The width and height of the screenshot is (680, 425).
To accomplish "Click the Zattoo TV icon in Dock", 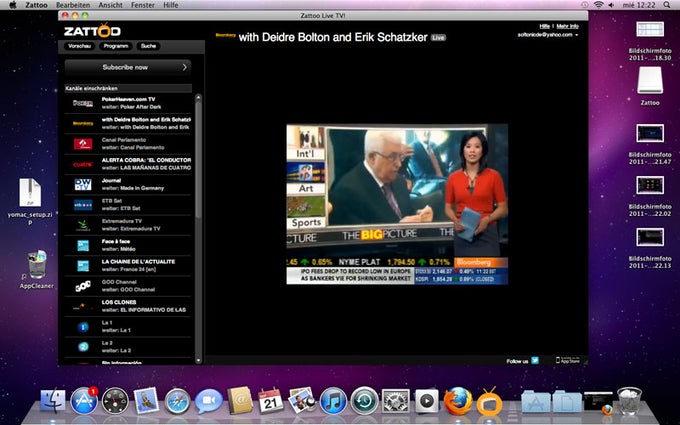I will pyautogui.click(x=489, y=402).
